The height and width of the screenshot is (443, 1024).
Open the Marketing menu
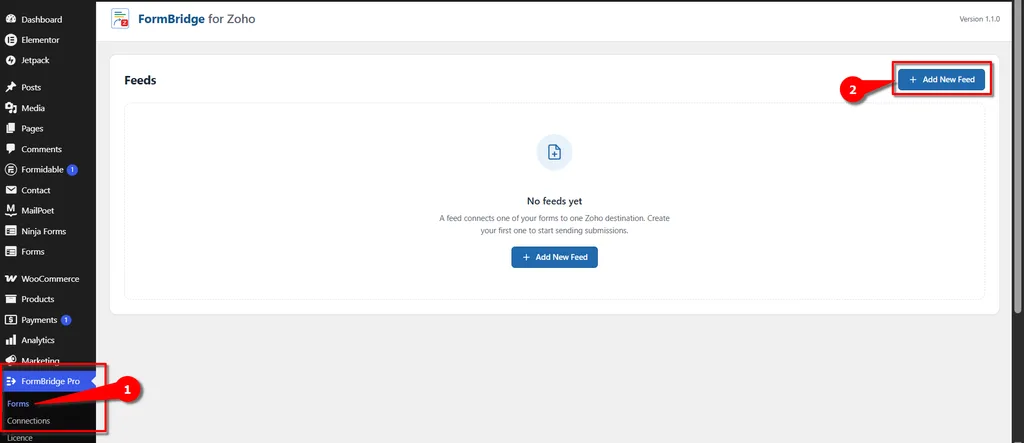click(40, 361)
